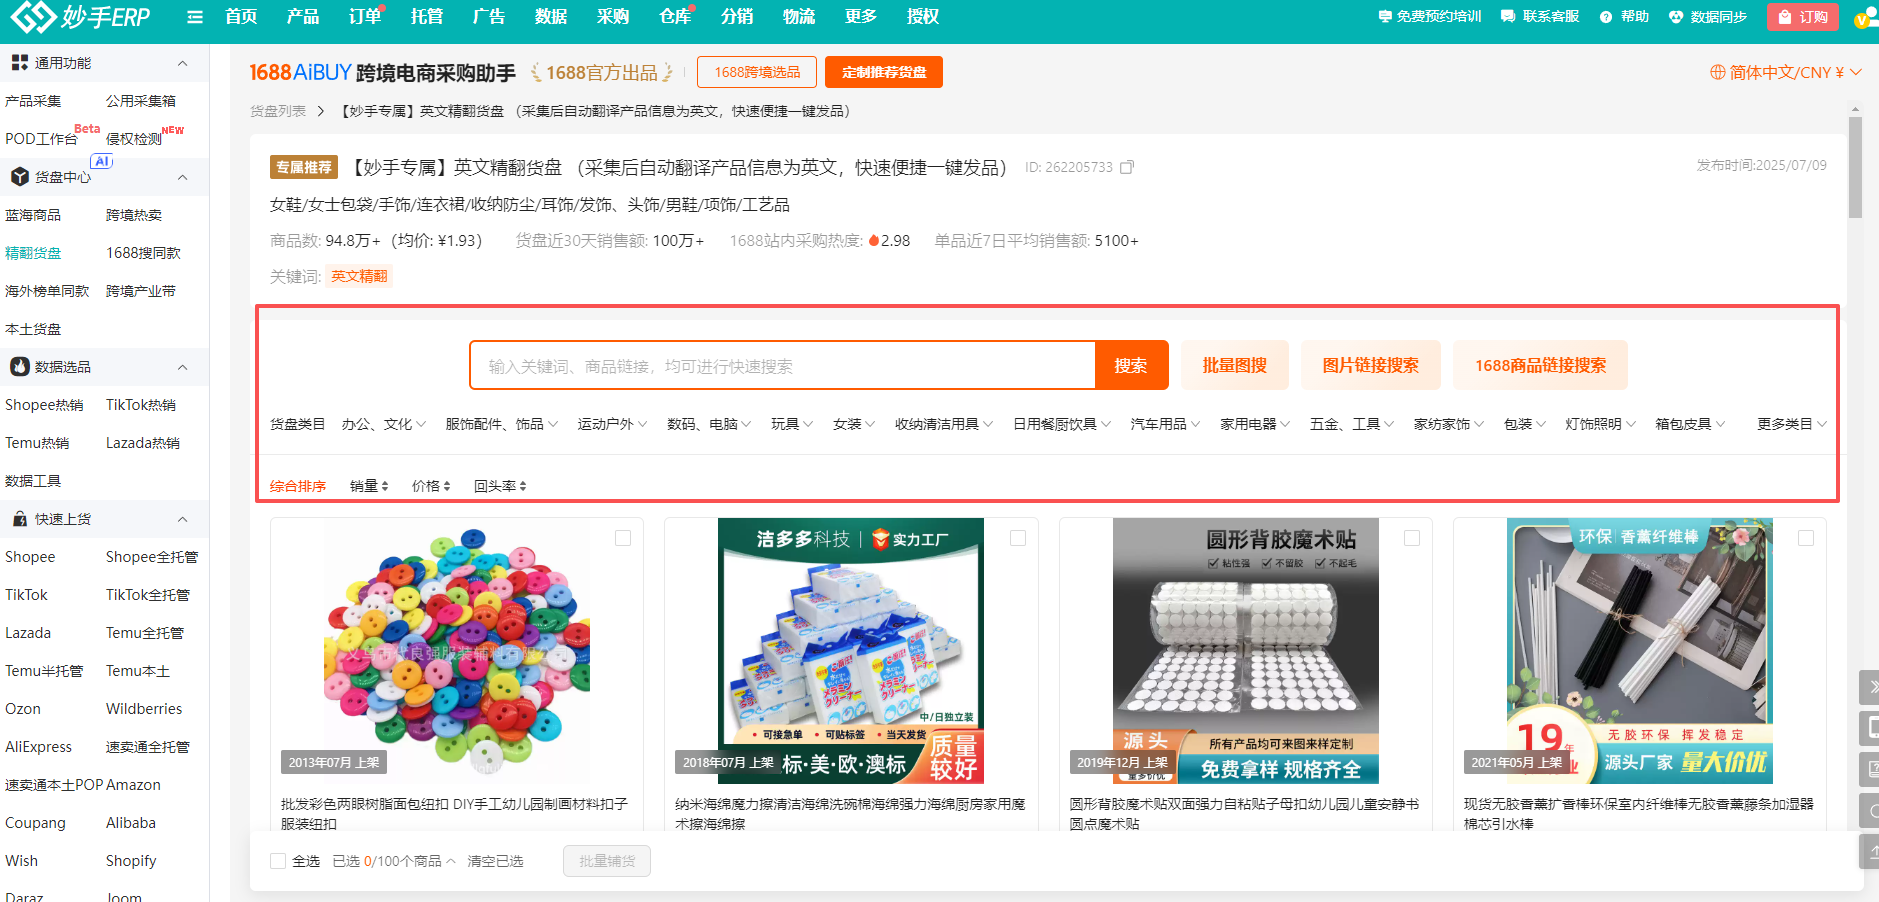Click the 免费预约培训 training icon
Screen dimensions: 1879x902
1385,17
